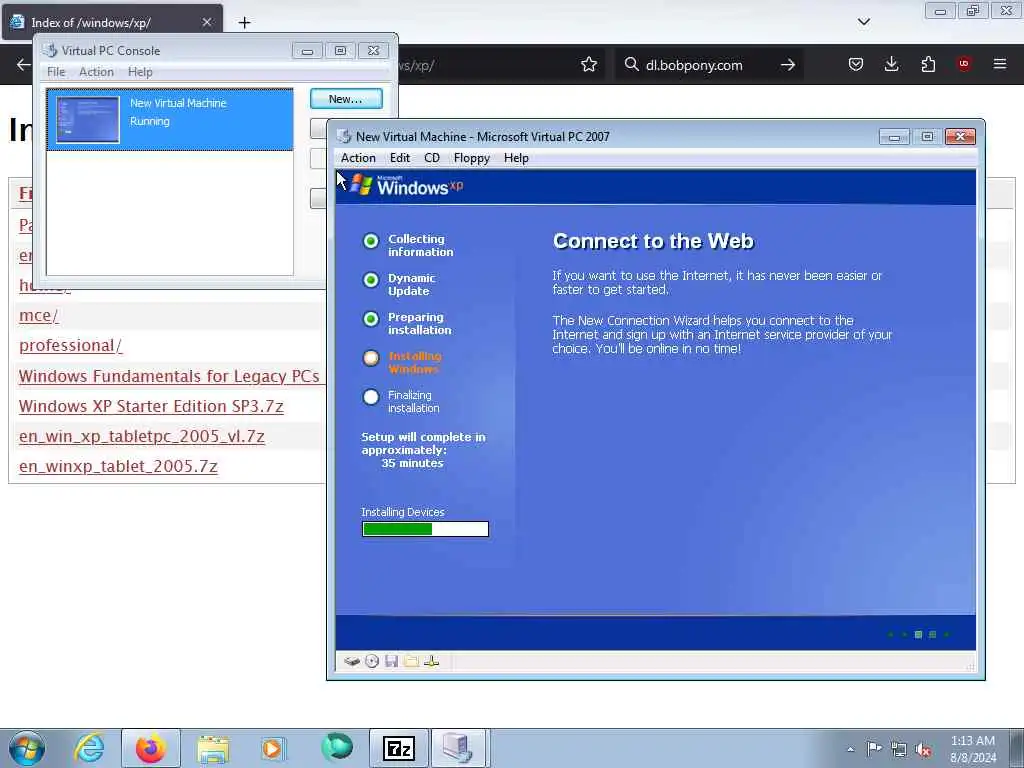Click the network adapter icon in Virtual PC status bar

(431, 662)
